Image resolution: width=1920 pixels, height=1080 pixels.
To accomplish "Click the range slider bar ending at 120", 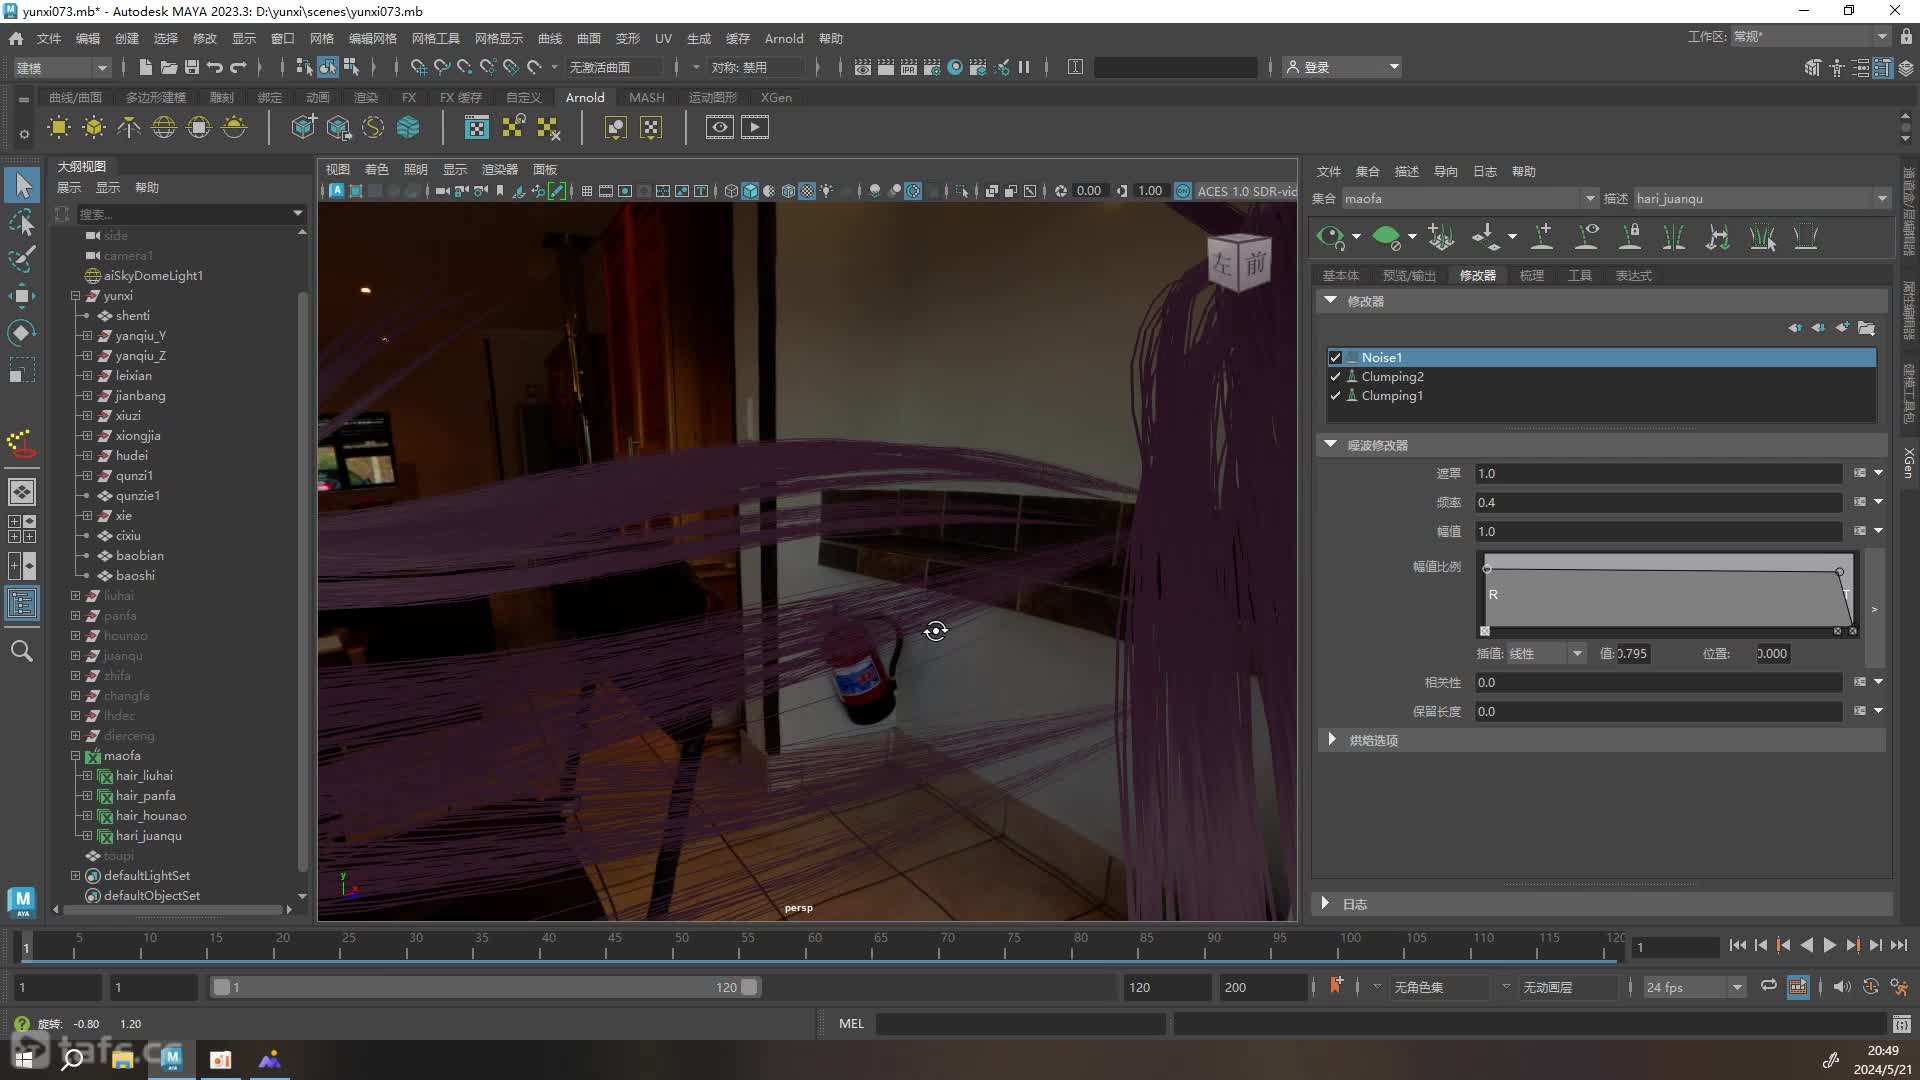I will click(x=485, y=987).
